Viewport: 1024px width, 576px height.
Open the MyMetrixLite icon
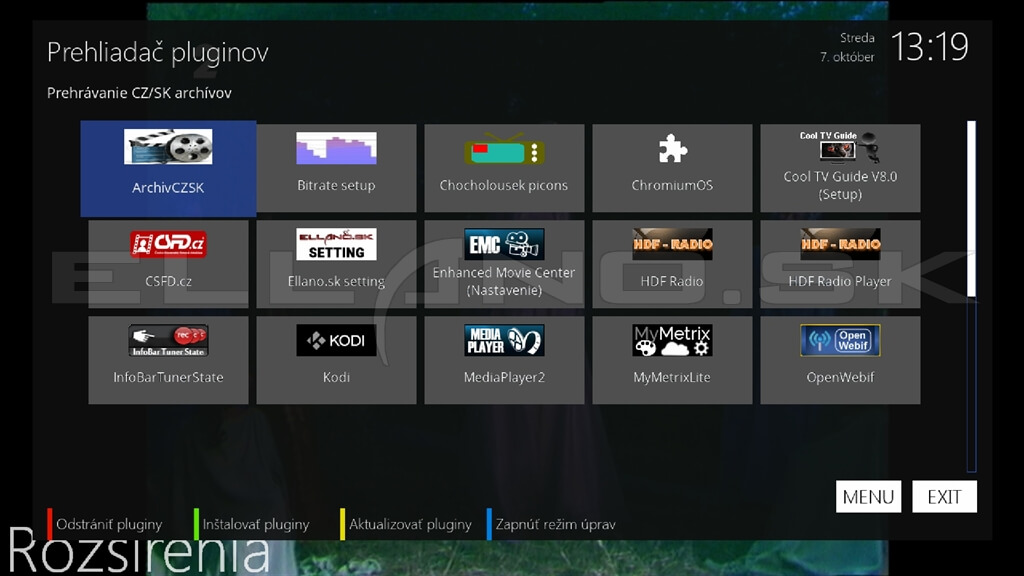(672, 340)
